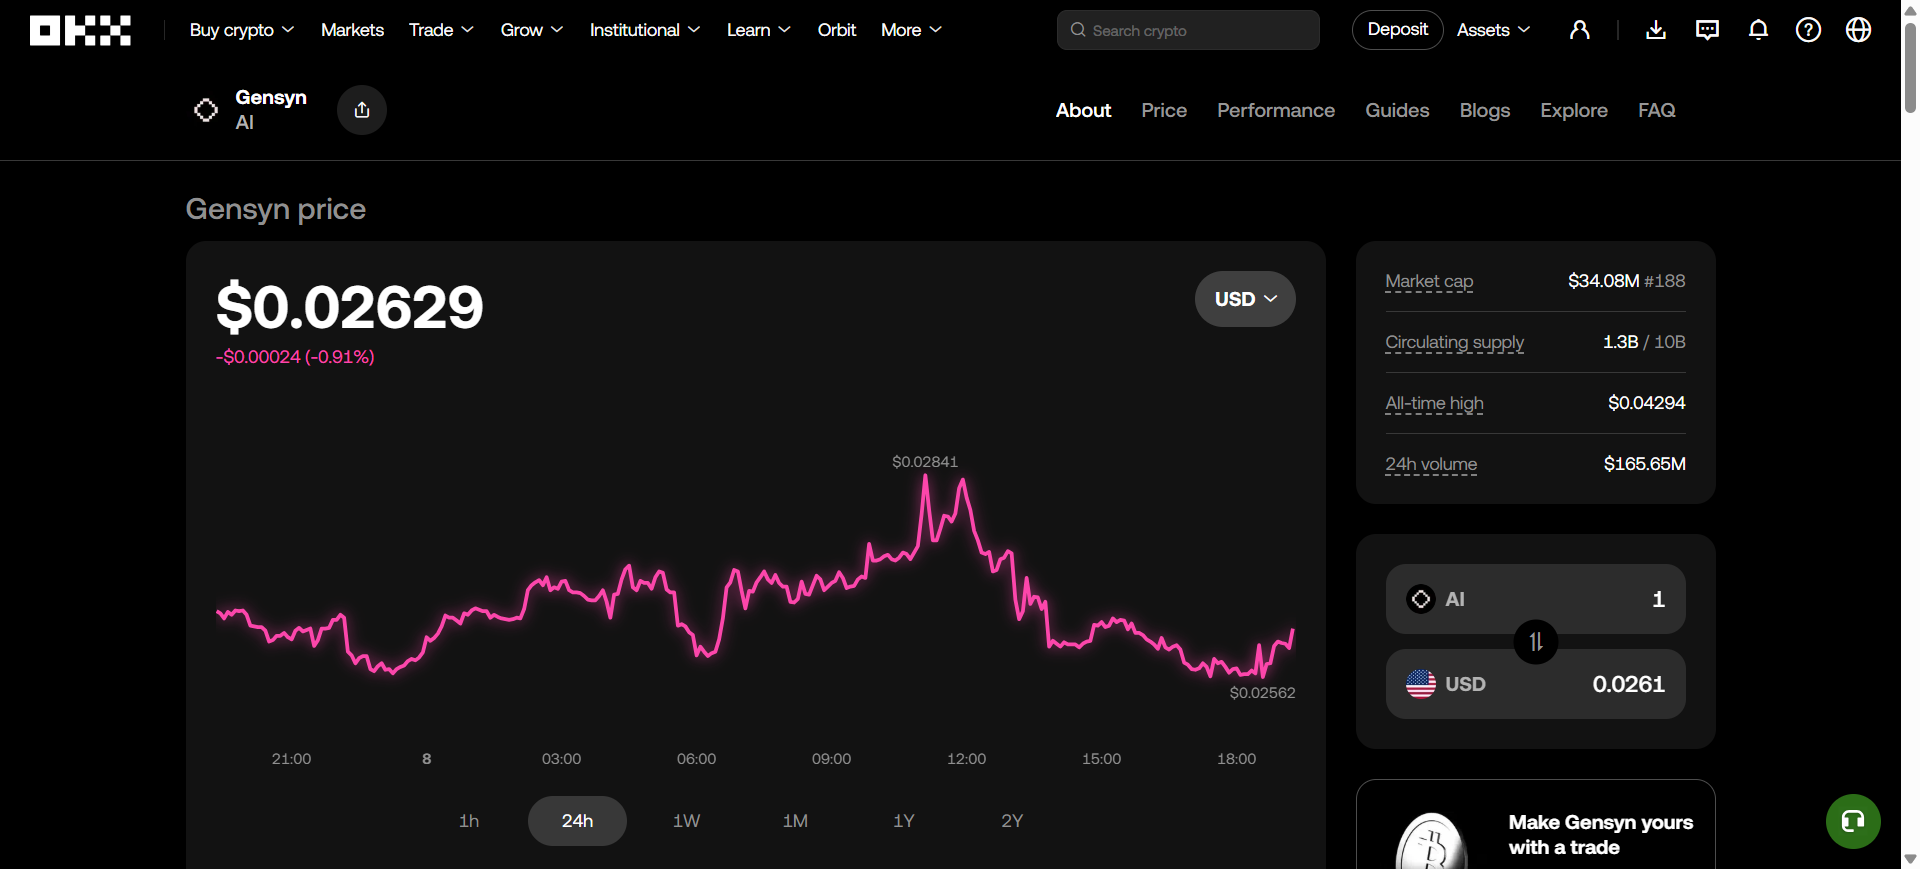Click the download app icon
The width and height of the screenshot is (1920, 869).
1656,30
